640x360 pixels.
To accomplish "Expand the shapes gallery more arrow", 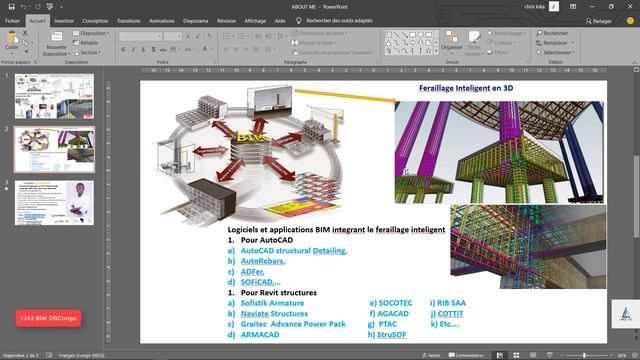I will pyautogui.click(x=436, y=51).
